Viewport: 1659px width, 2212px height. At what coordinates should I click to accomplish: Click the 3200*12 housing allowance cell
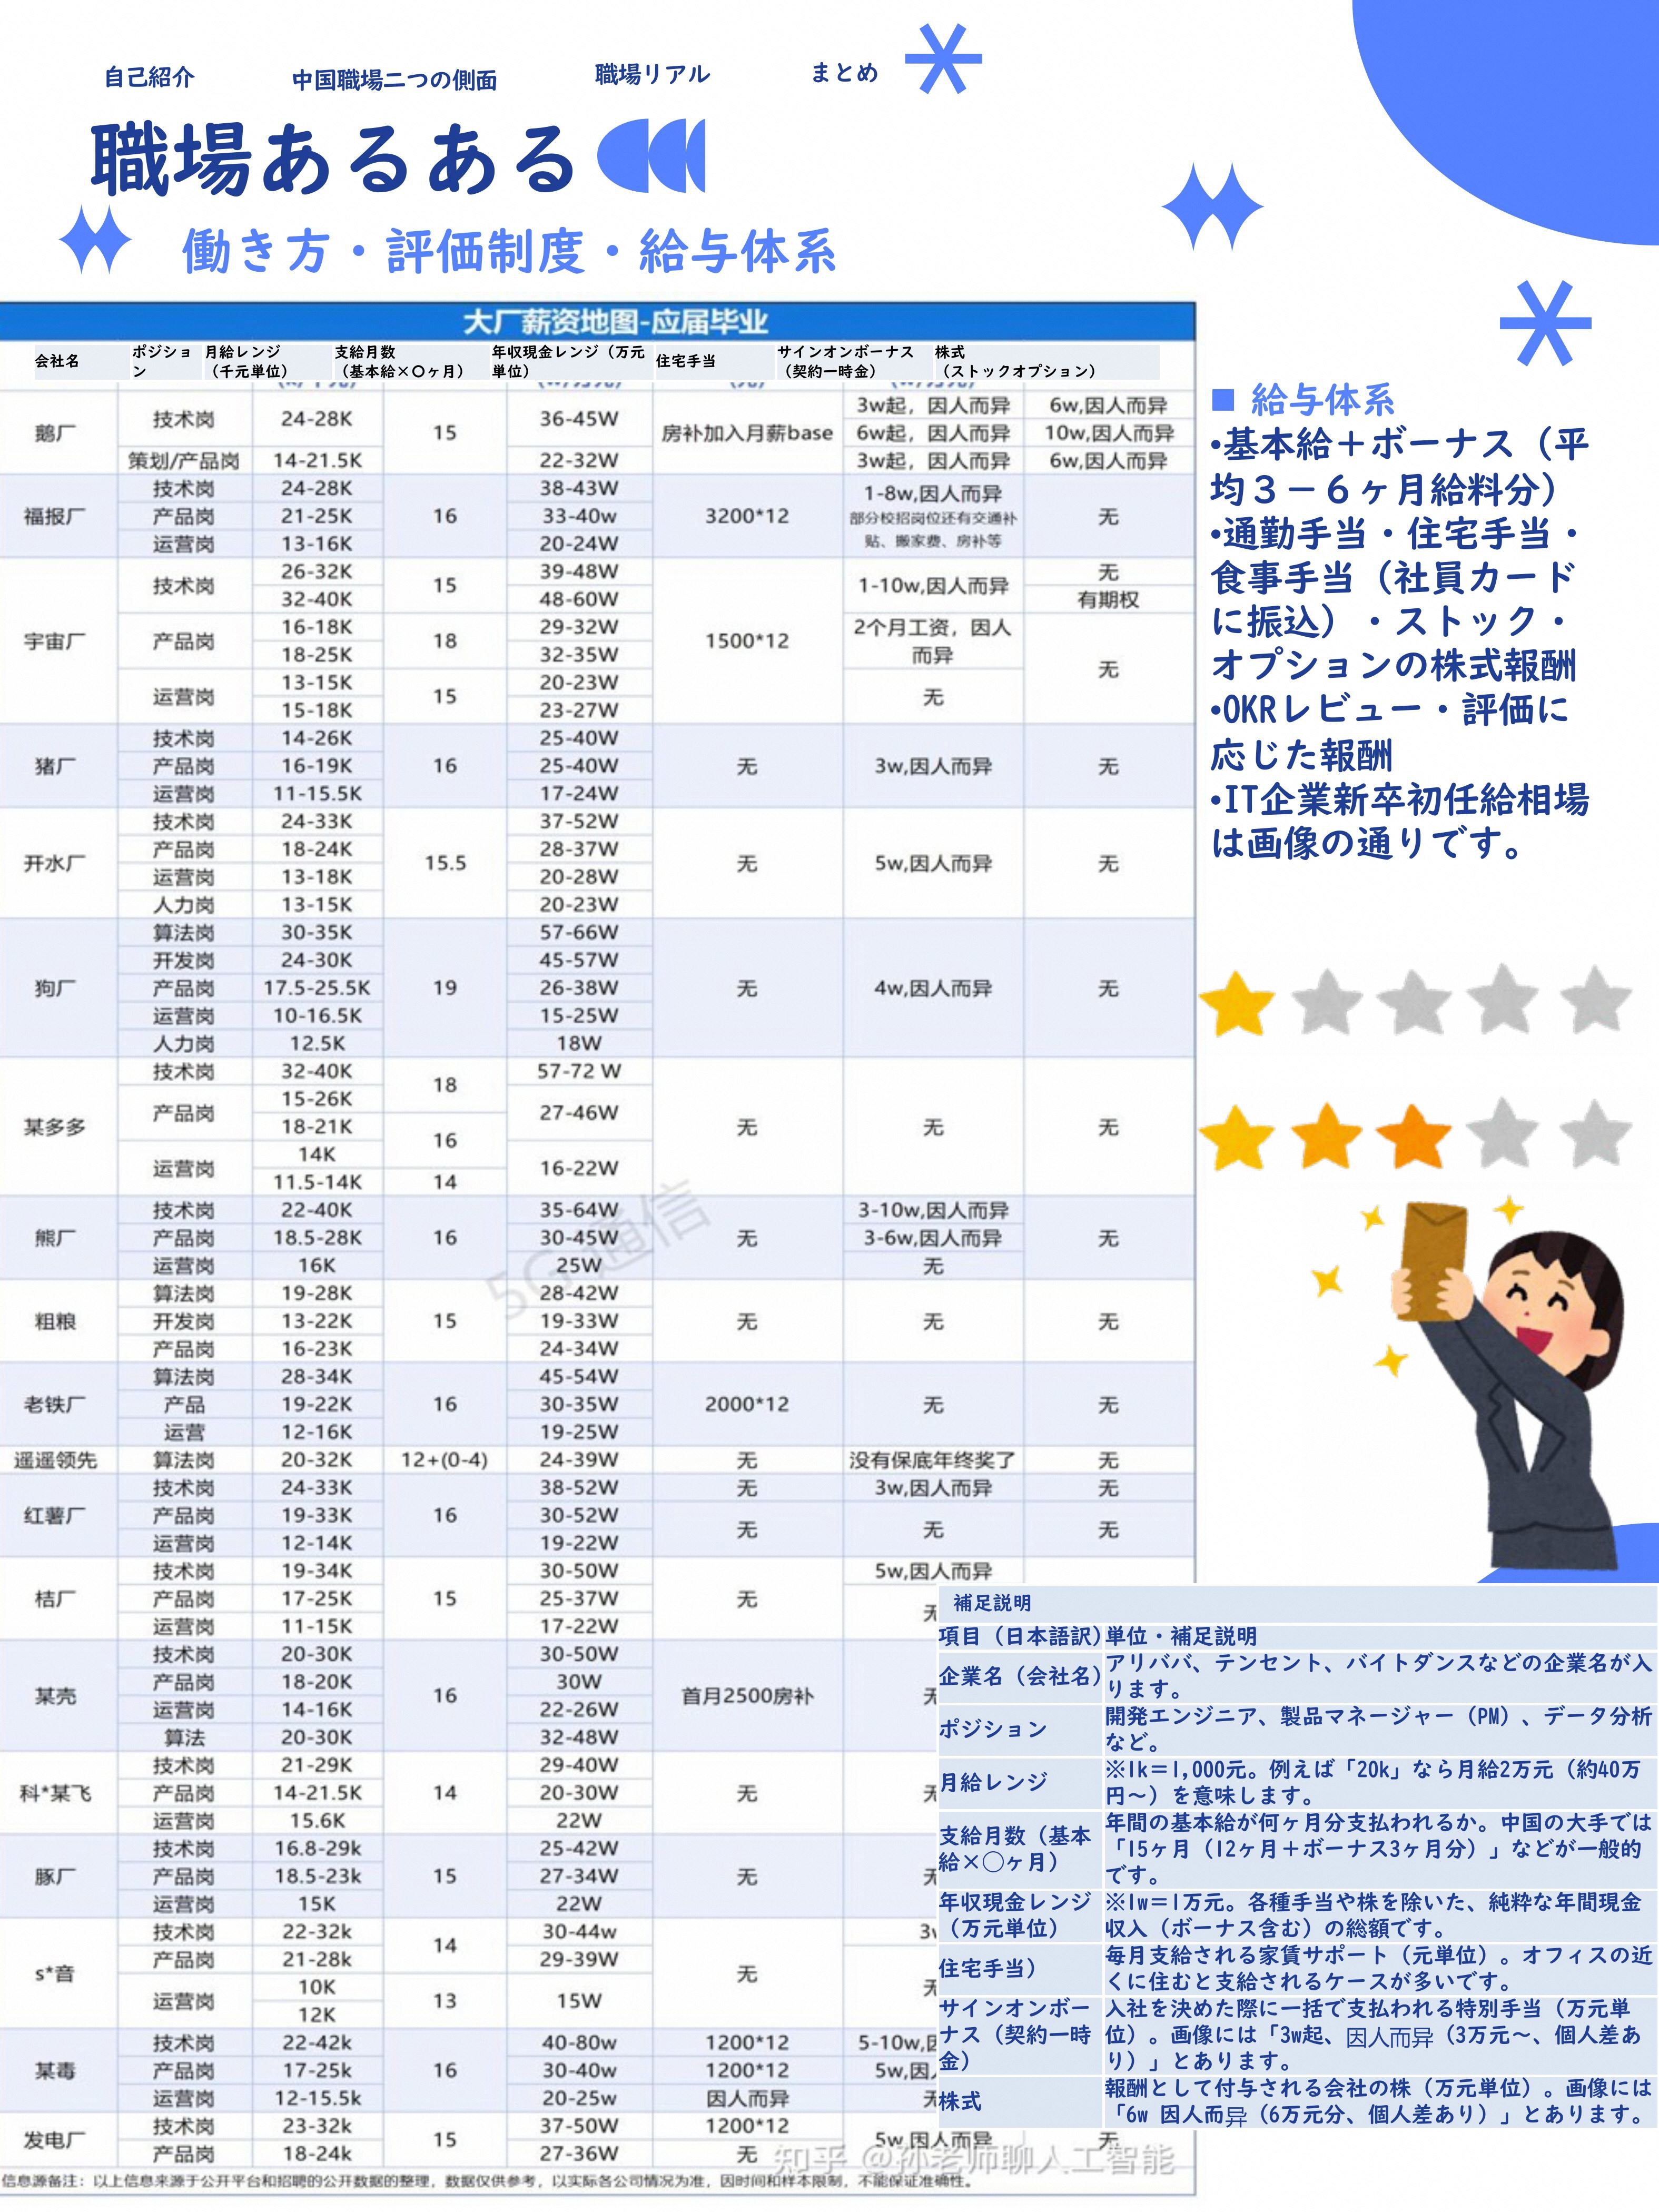(x=747, y=516)
